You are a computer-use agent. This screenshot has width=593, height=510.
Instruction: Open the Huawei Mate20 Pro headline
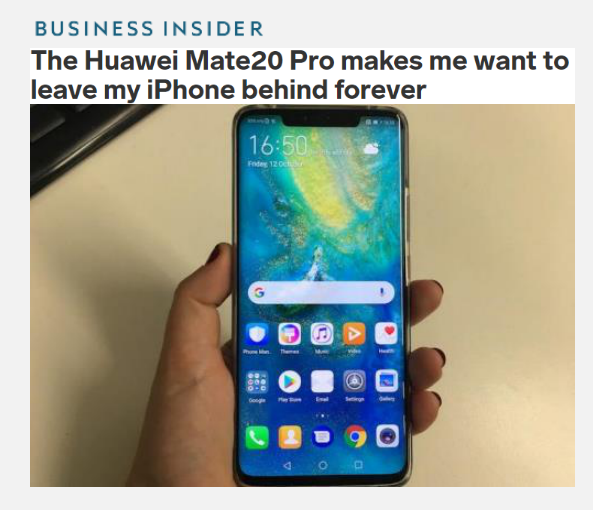coord(300,75)
